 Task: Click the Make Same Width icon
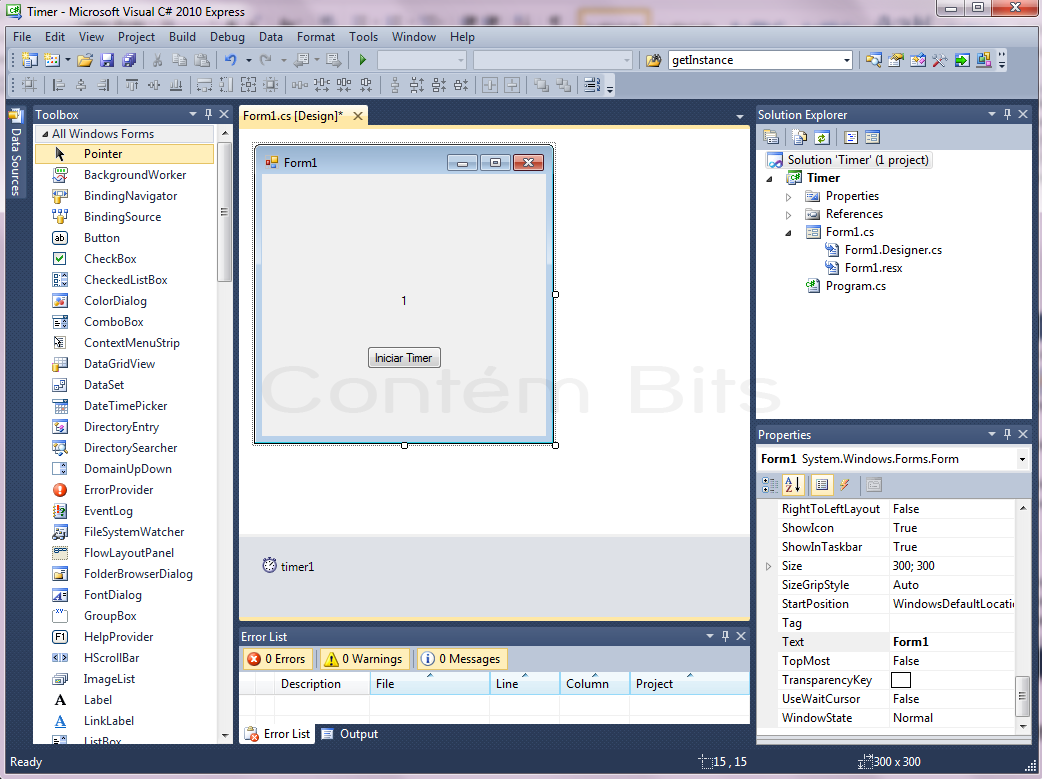coord(205,85)
